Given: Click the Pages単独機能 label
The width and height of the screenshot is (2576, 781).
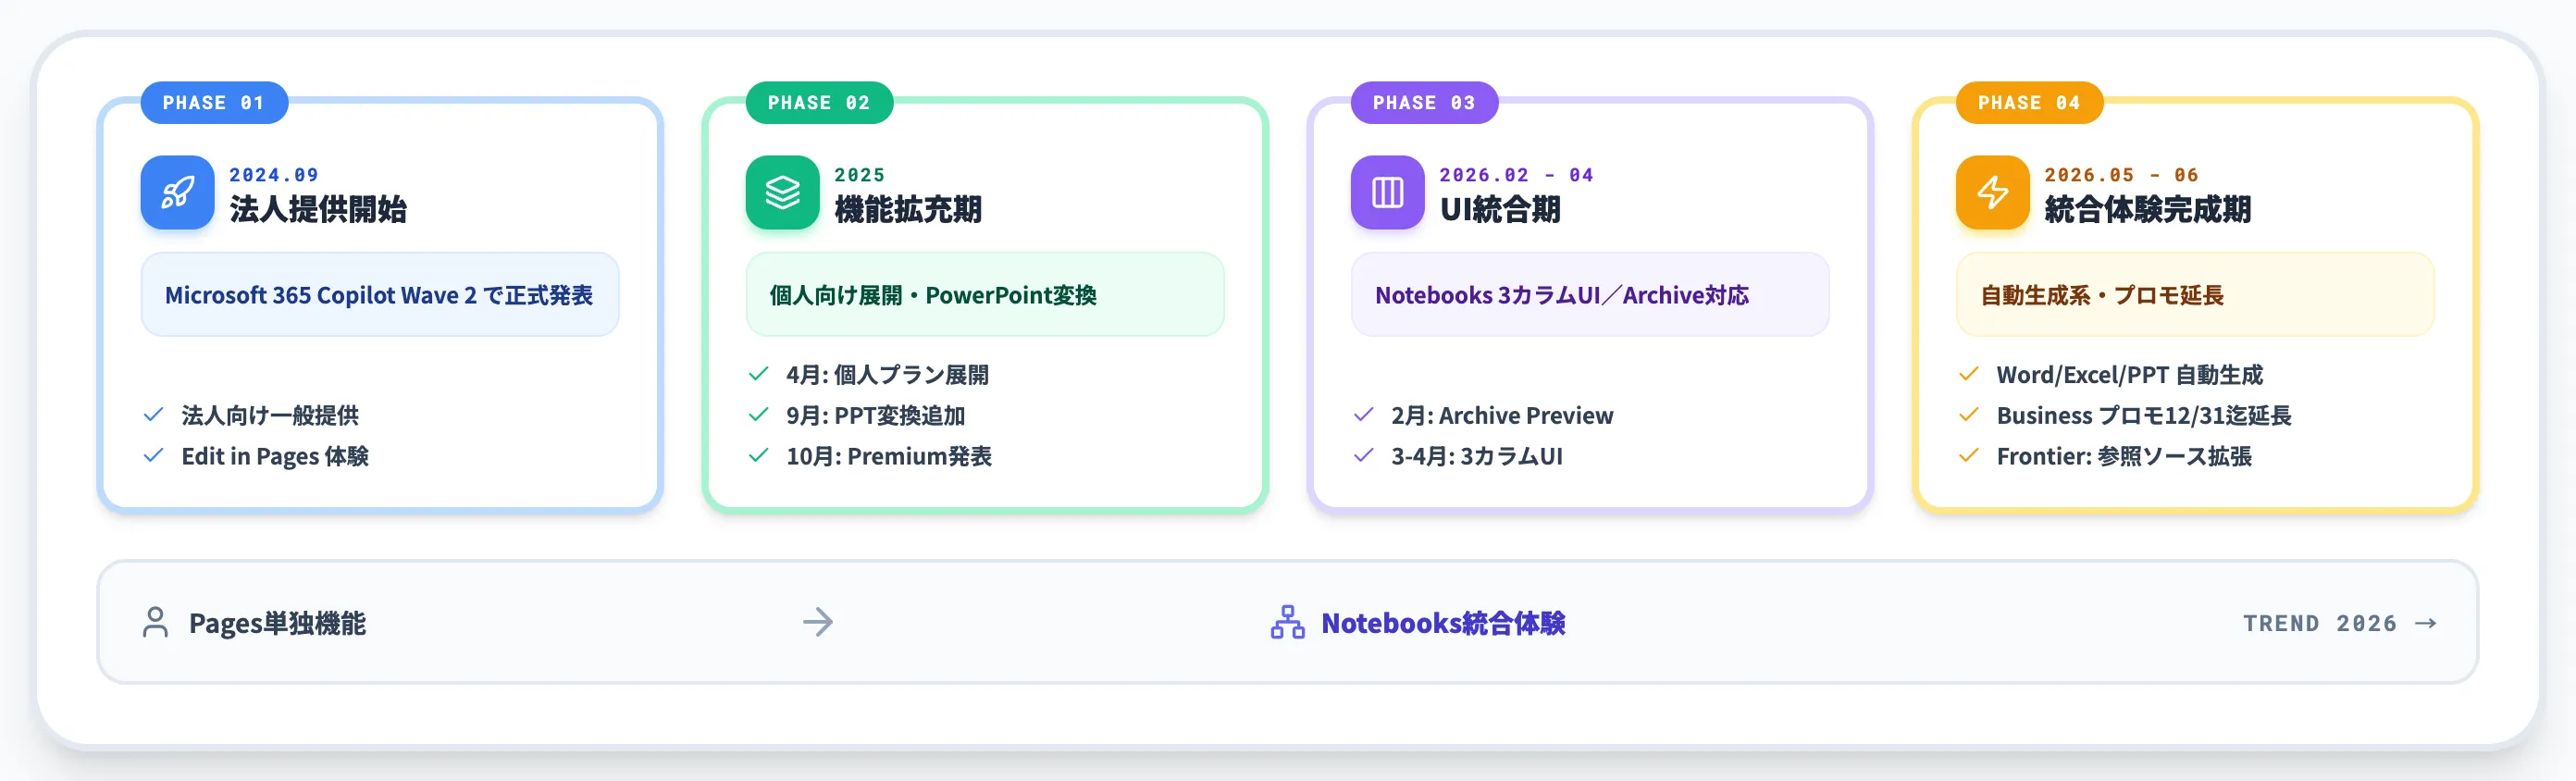Looking at the screenshot, I should [277, 623].
